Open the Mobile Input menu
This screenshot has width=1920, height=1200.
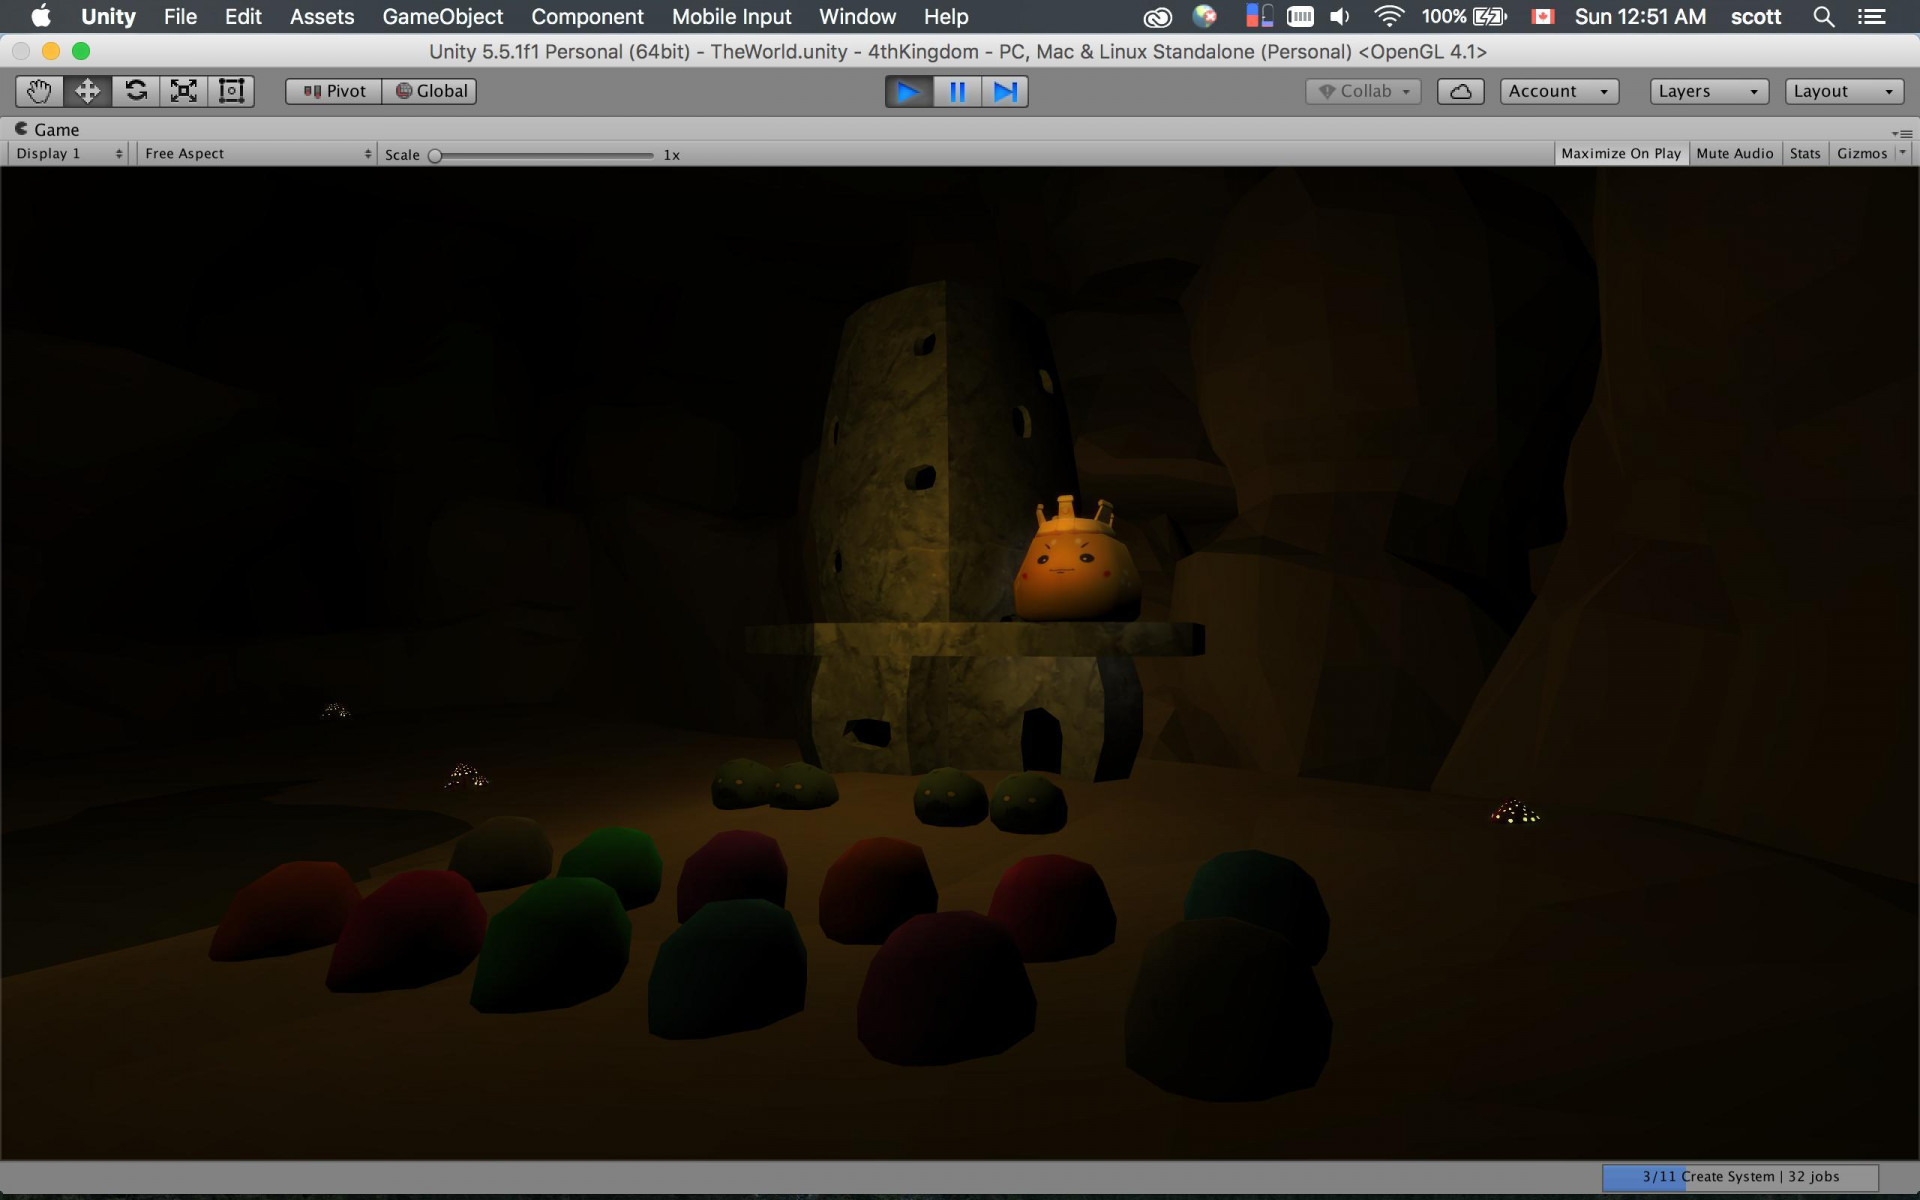click(731, 16)
